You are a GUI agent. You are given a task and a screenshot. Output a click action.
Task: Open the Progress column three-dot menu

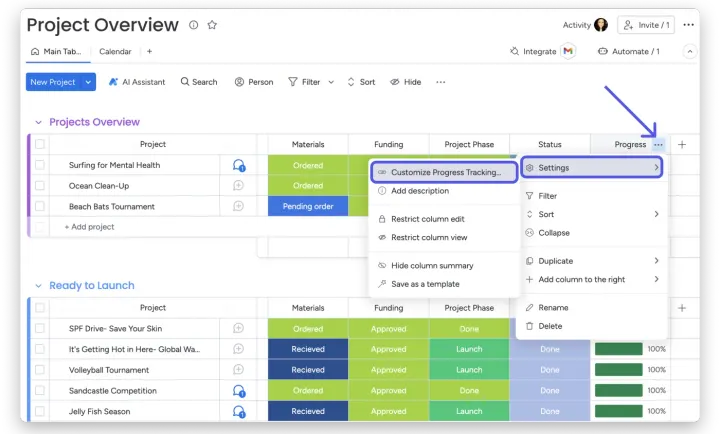pos(658,145)
